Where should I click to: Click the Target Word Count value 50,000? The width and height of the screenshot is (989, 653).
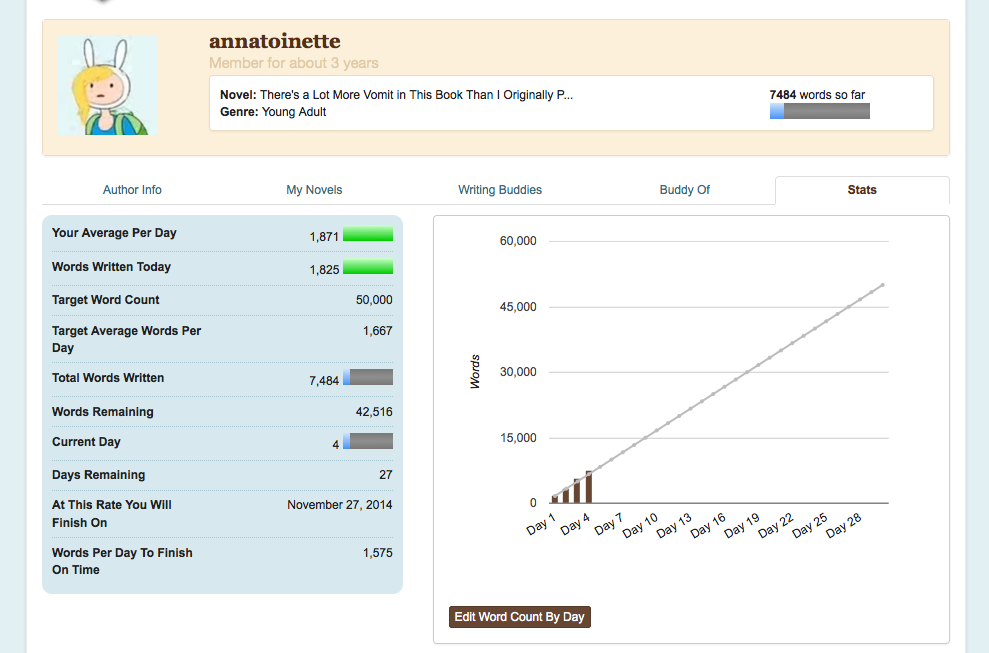coord(374,300)
